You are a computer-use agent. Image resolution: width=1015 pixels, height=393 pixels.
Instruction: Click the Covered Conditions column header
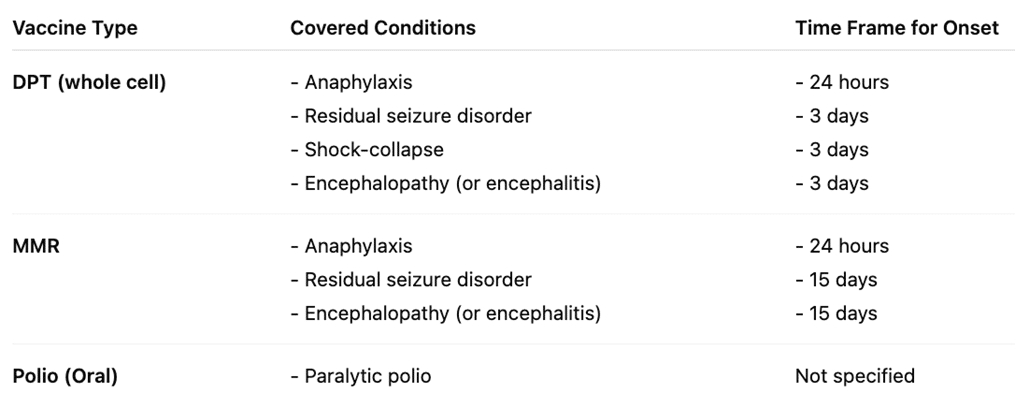click(x=383, y=28)
